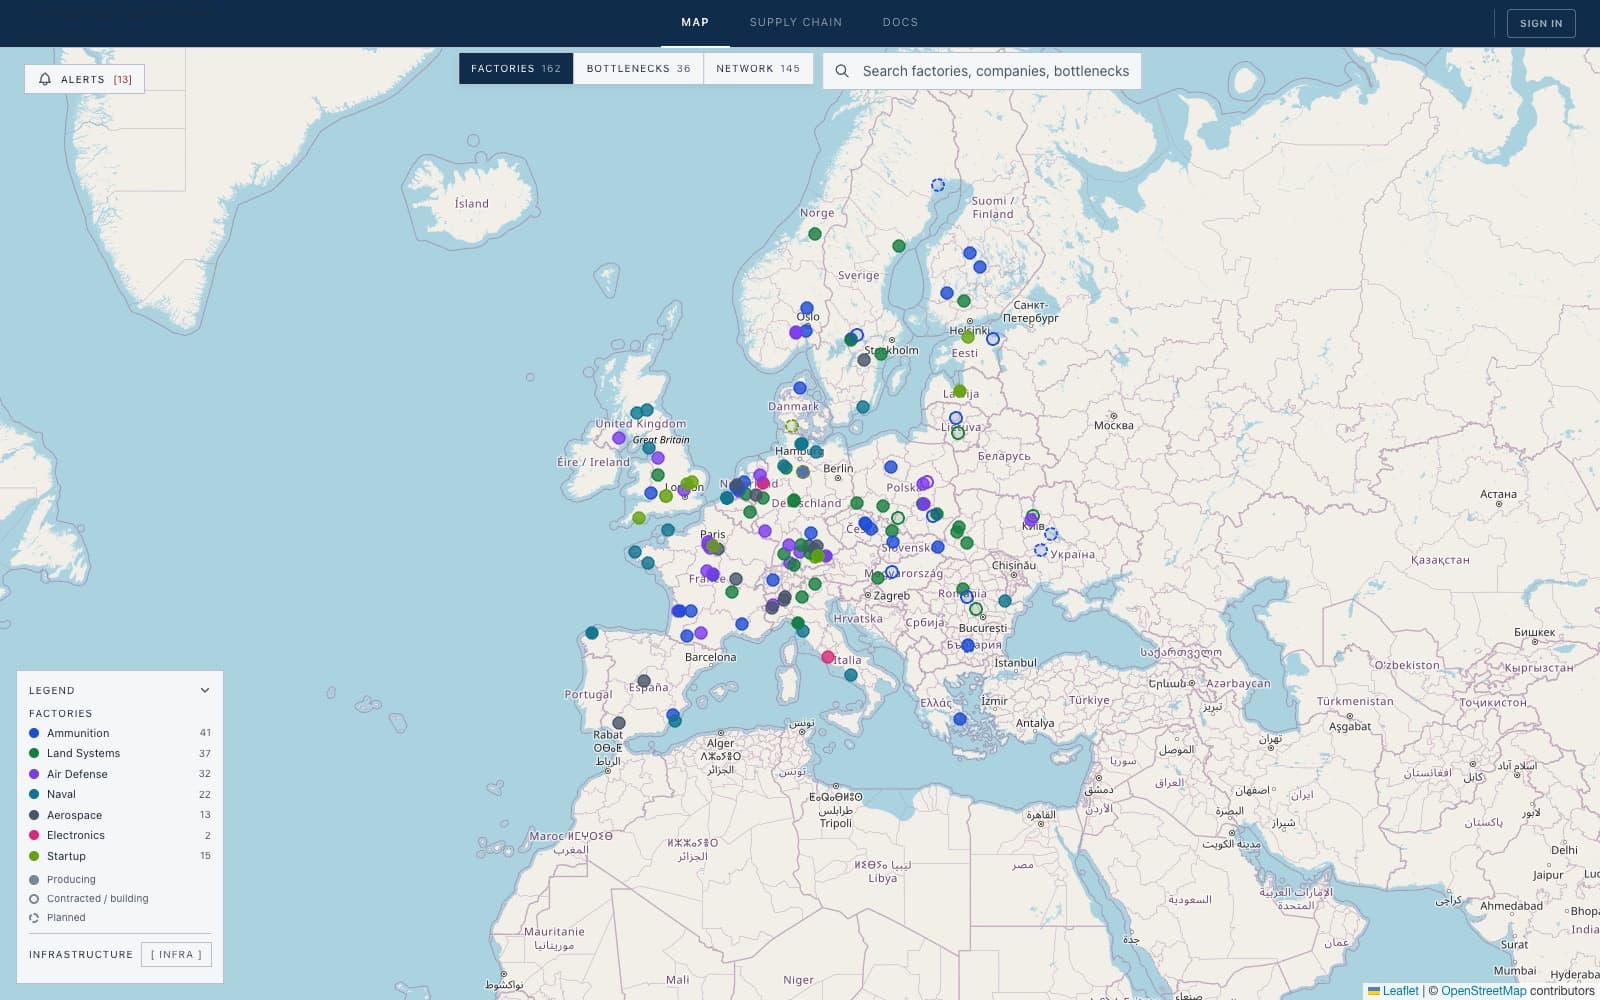This screenshot has width=1600, height=1000.
Task: Click the planned dashed marker in northern Sweden
Action: point(938,185)
